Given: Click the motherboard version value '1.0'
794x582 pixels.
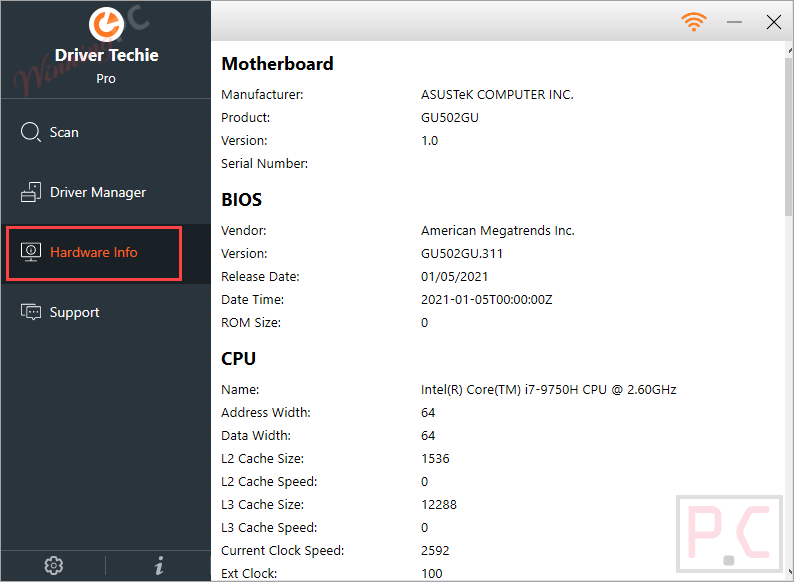Looking at the screenshot, I should click(429, 140).
